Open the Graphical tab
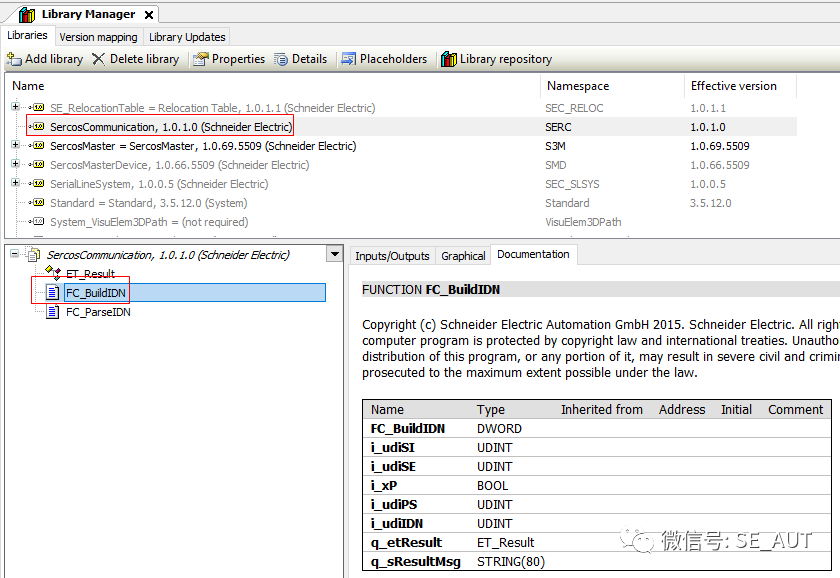Image resolution: width=840 pixels, height=578 pixels. (463, 256)
